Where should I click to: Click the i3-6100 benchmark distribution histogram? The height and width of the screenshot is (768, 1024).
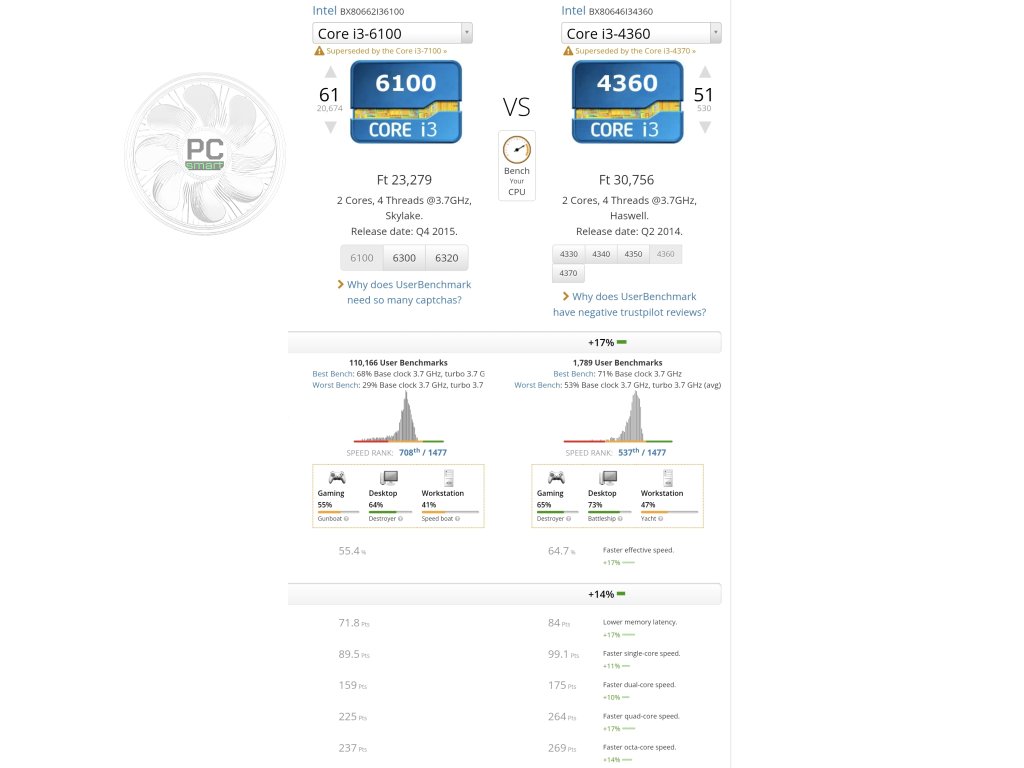398,417
